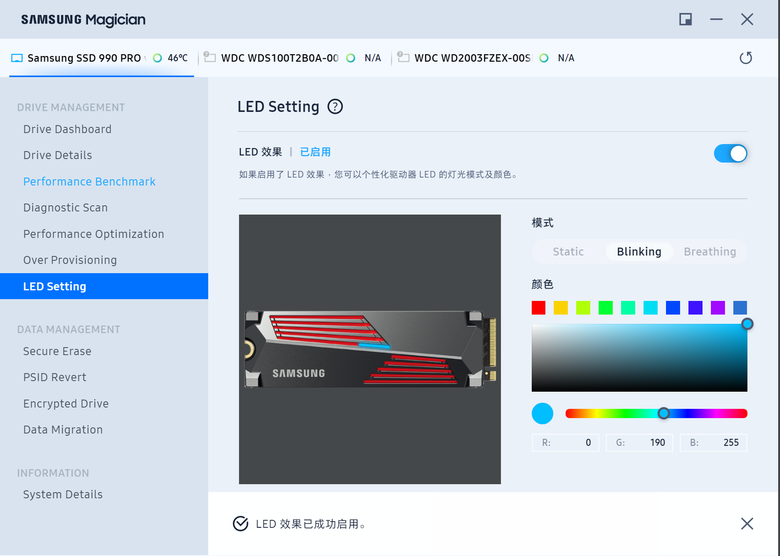Viewport: 780px width, 556px height.
Task: Pick the last steel-blue color swatch
Action: (x=740, y=307)
